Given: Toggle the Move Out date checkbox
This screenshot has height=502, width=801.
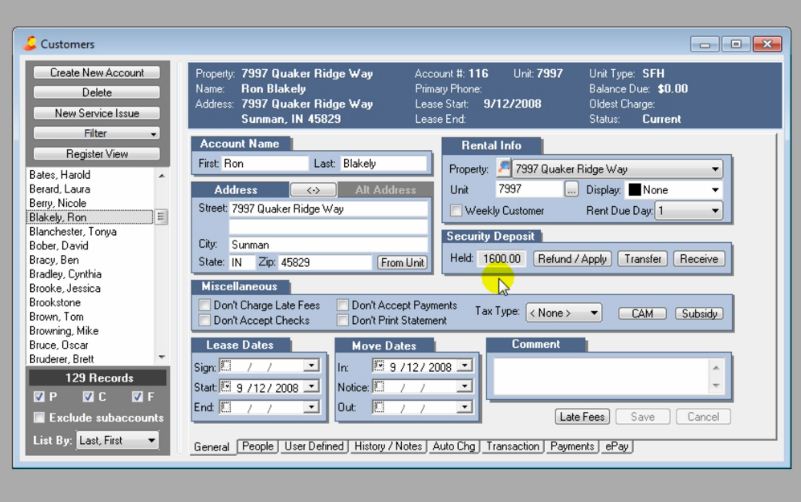Looking at the screenshot, I should point(379,407).
